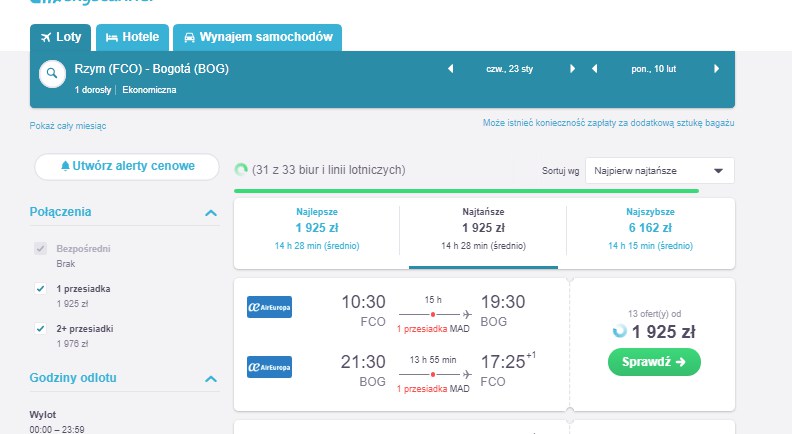Click the 13 ofert(y) od text
Viewport: 792px width, 434px height.
(x=654, y=314)
